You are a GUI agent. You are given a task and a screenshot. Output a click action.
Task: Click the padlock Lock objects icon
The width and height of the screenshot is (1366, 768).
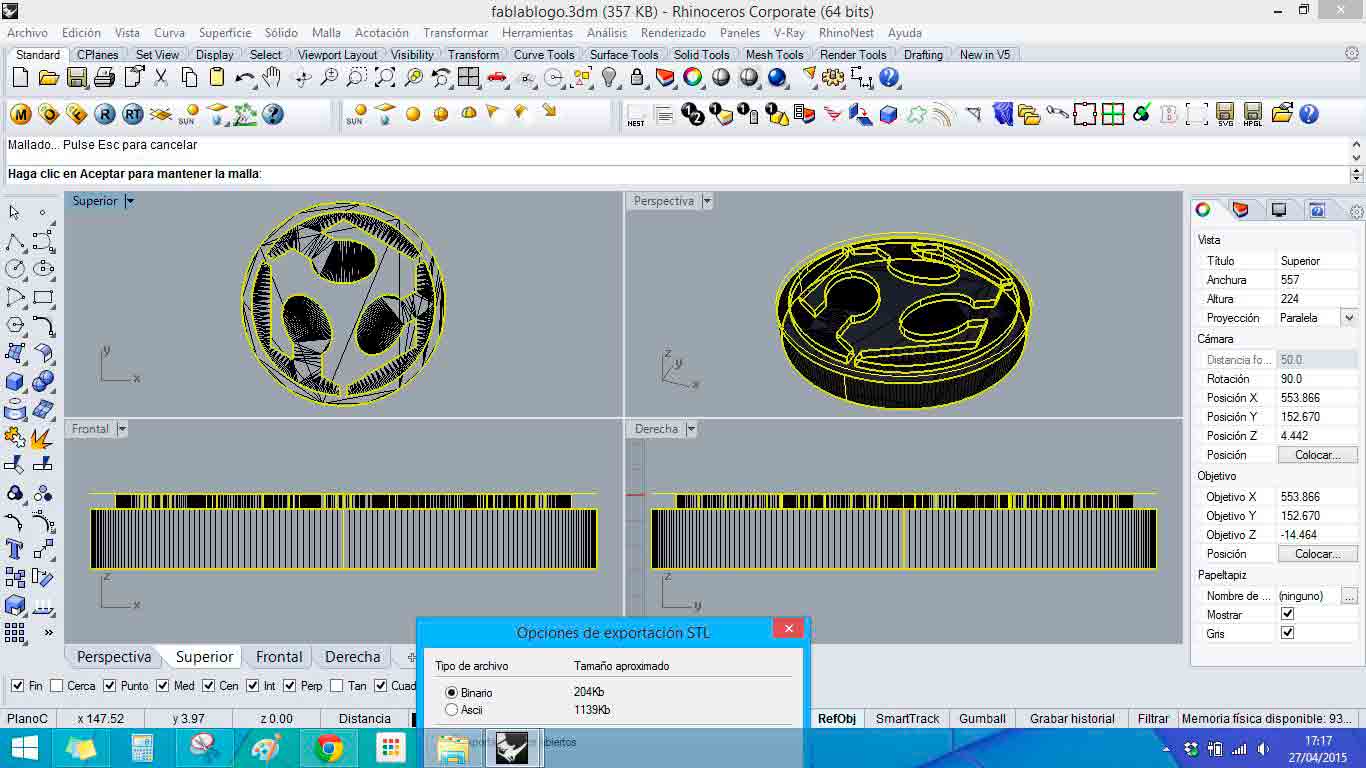[x=636, y=78]
